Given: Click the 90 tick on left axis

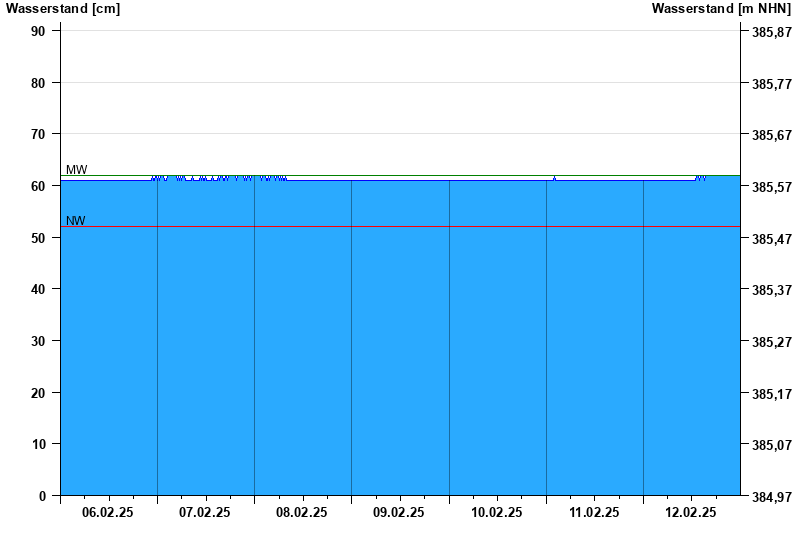Looking at the screenshot, I should click(38, 31).
